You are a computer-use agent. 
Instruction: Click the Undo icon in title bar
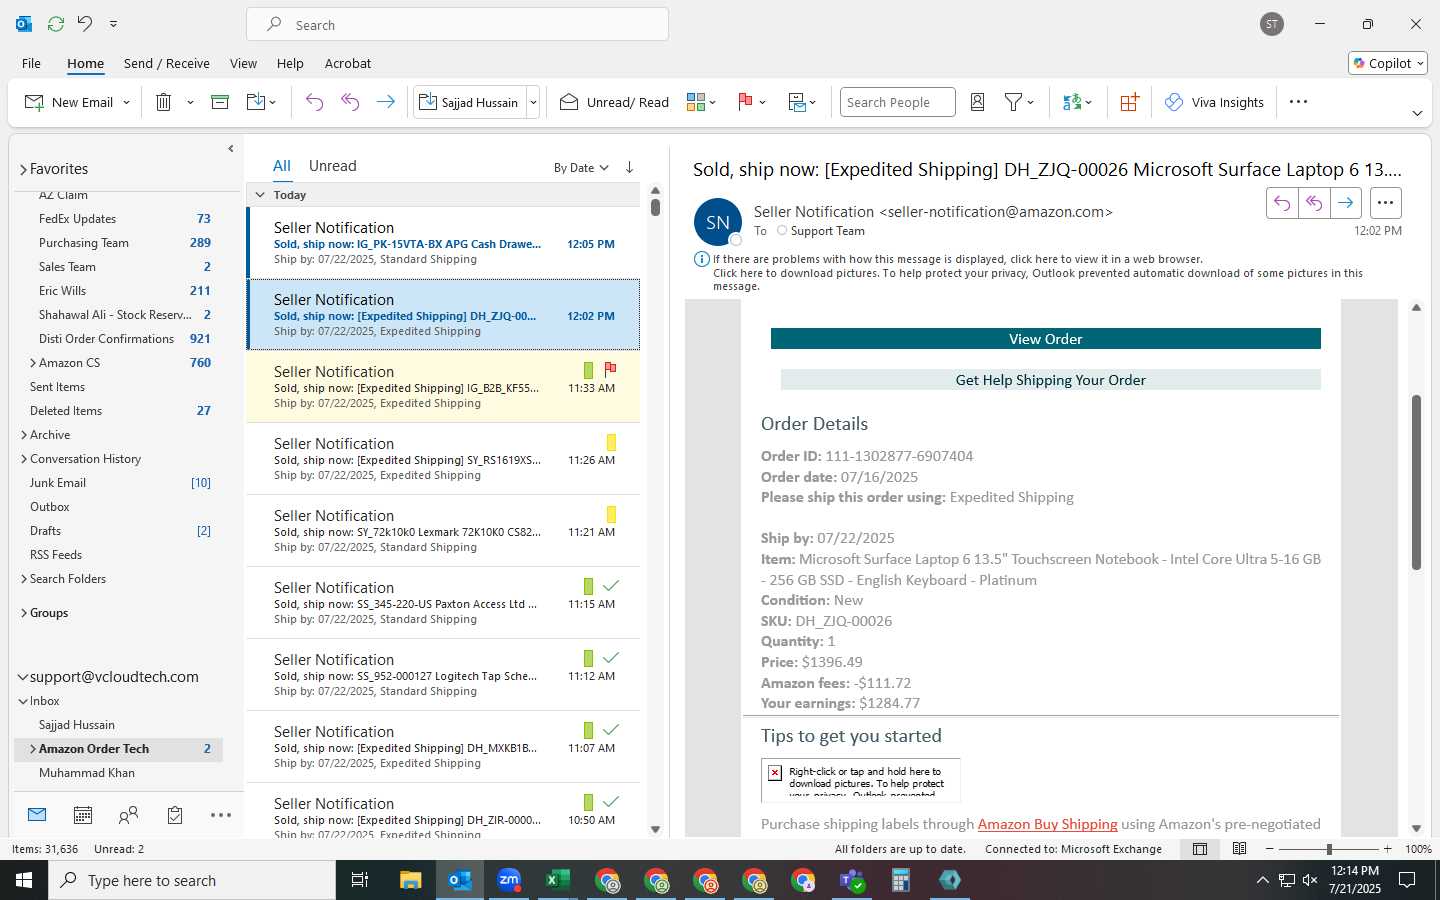[x=85, y=23]
